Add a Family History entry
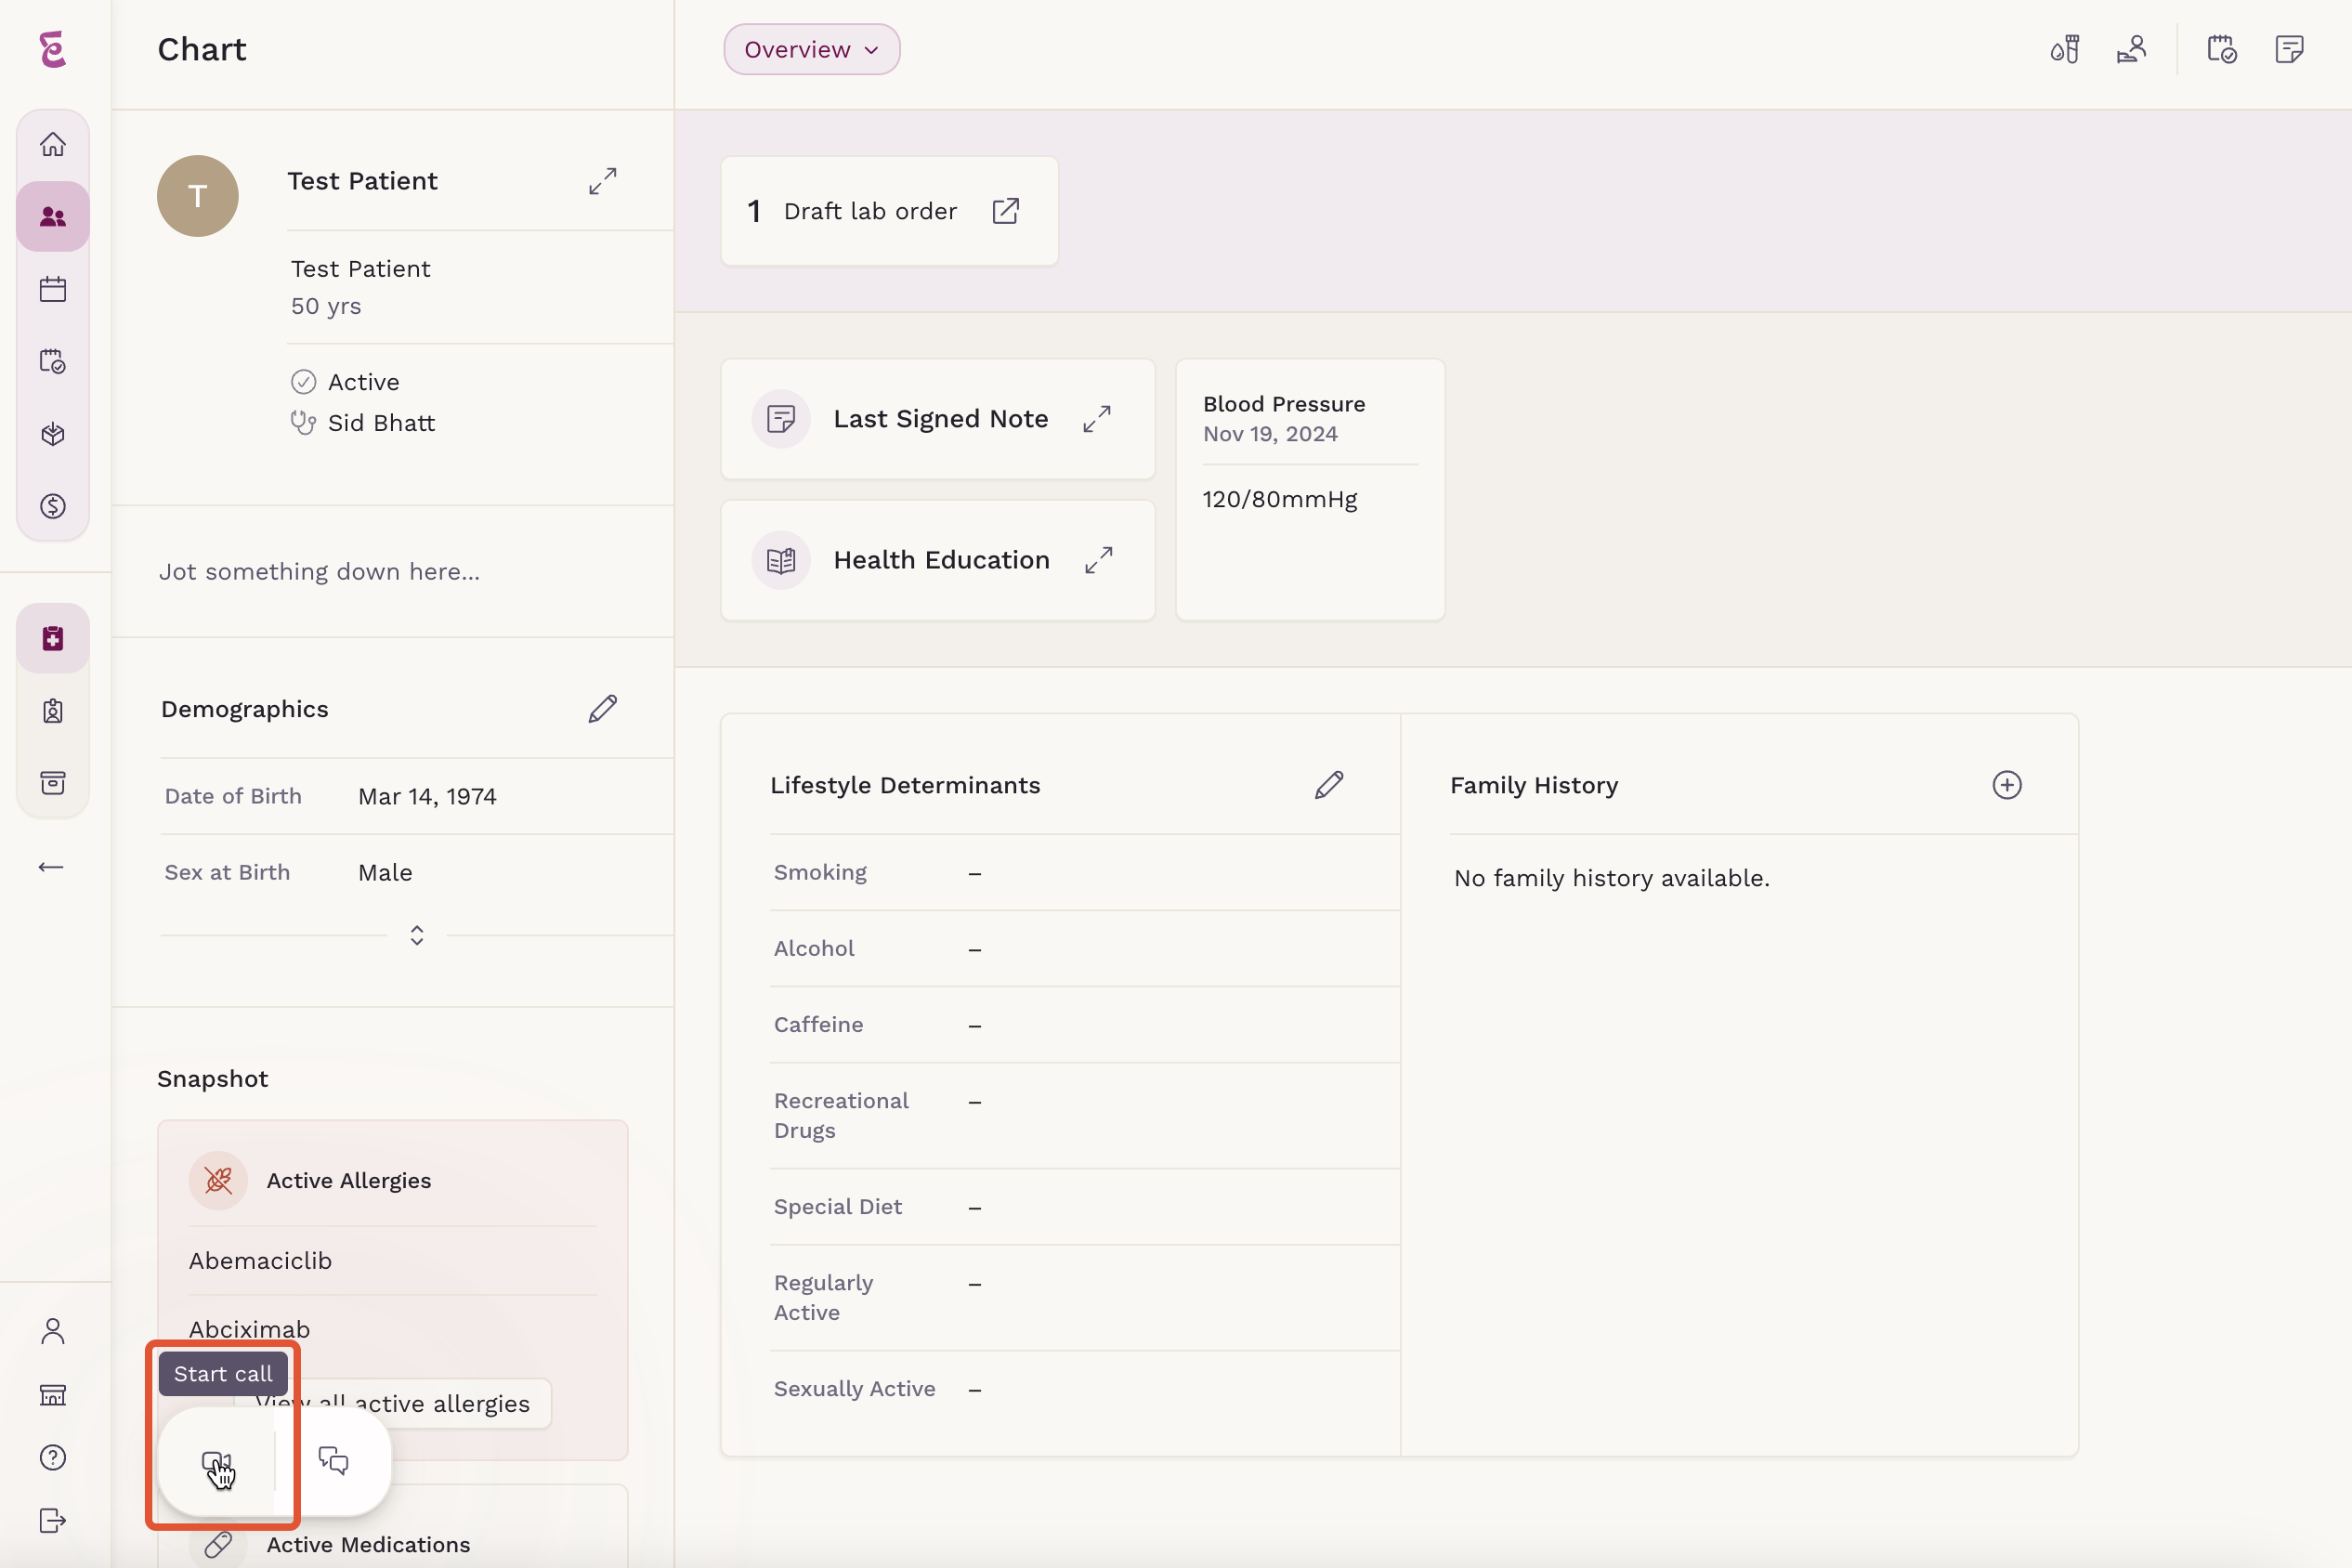Viewport: 2352px width, 1568px height. [x=2006, y=785]
